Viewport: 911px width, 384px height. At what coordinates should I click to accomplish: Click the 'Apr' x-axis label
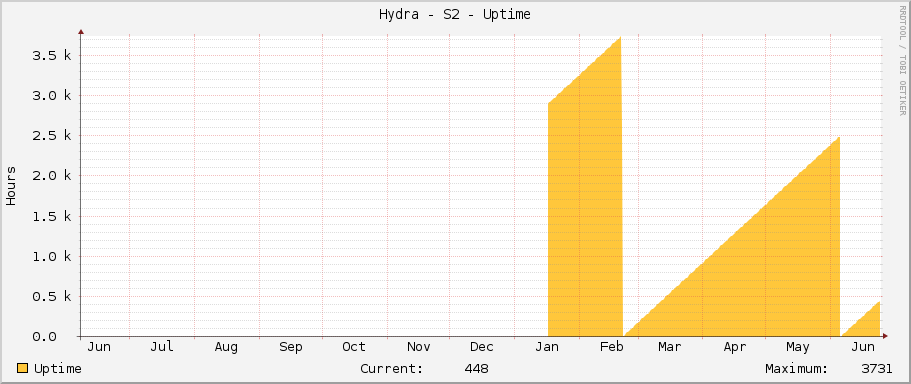click(735, 347)
